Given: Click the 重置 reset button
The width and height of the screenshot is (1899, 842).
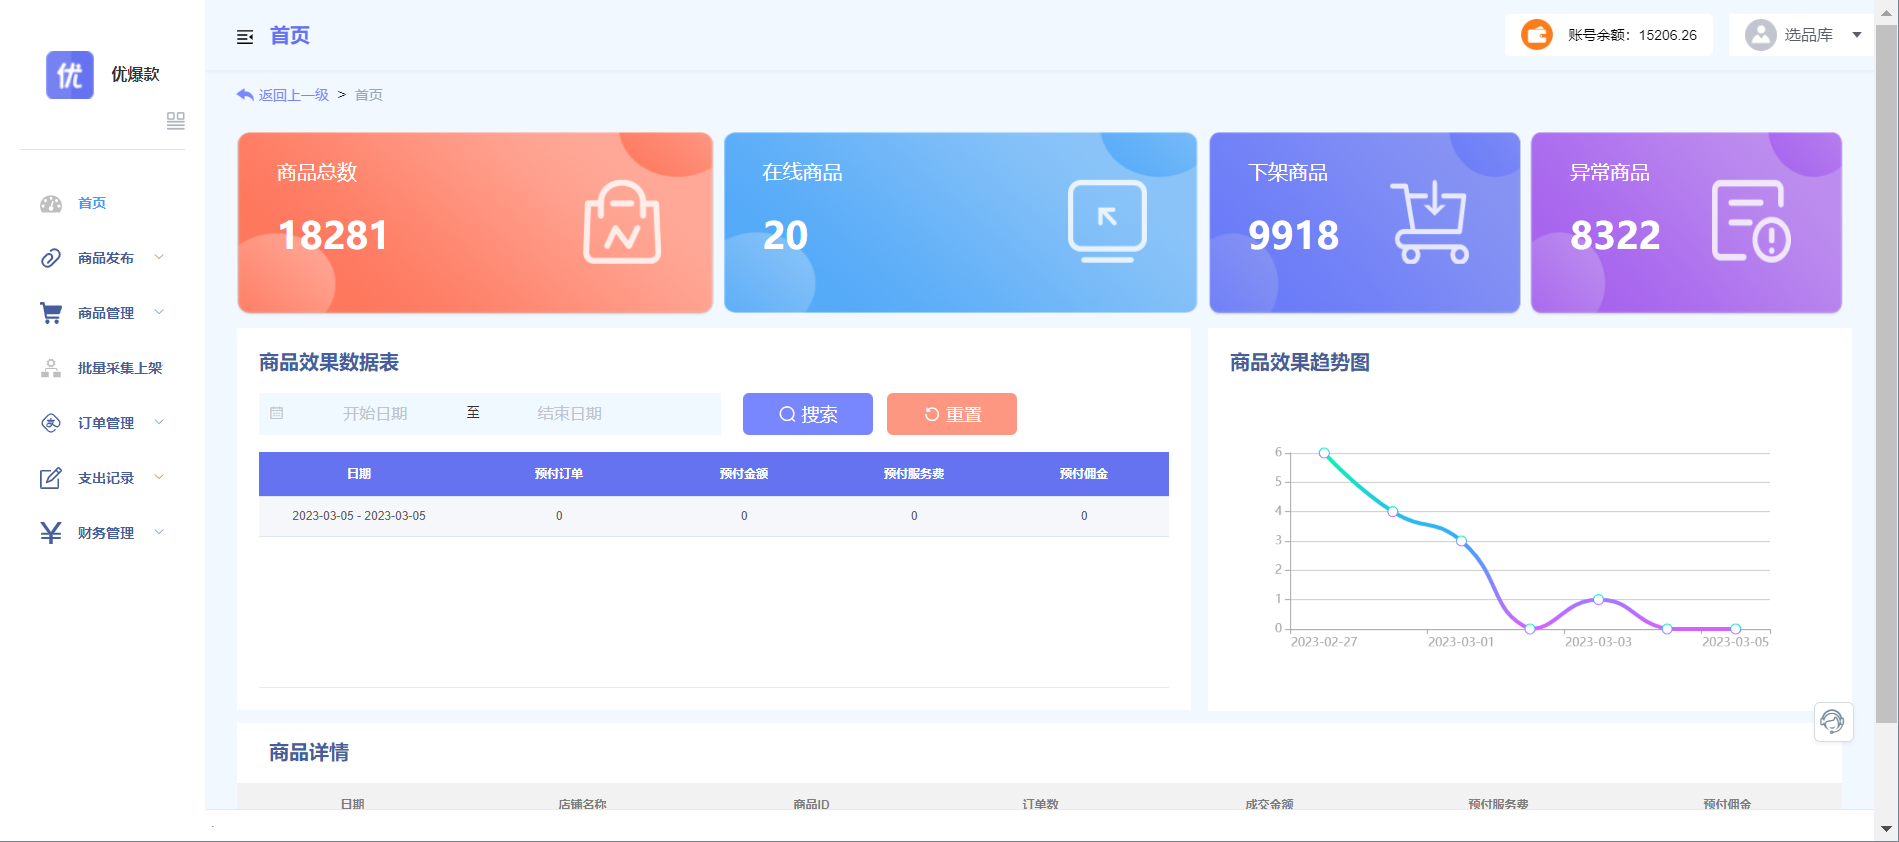Looking at the screenshot, I should point(952,414).
